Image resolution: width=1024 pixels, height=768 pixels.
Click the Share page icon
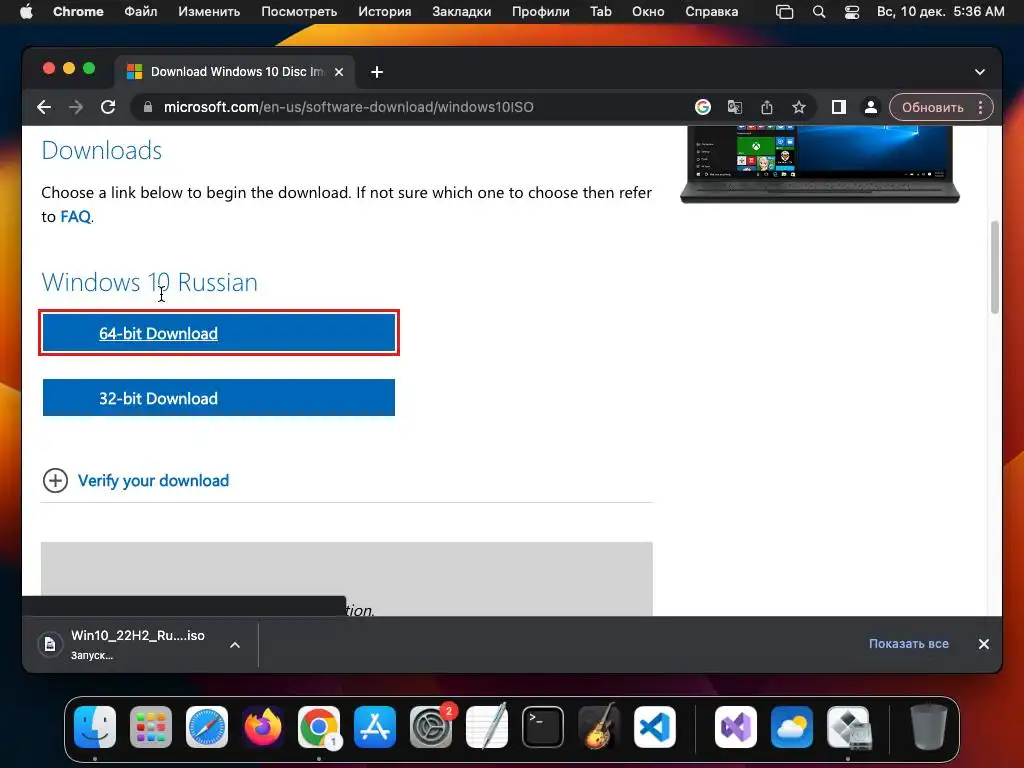pyautogui.click(x=767, y=107)
